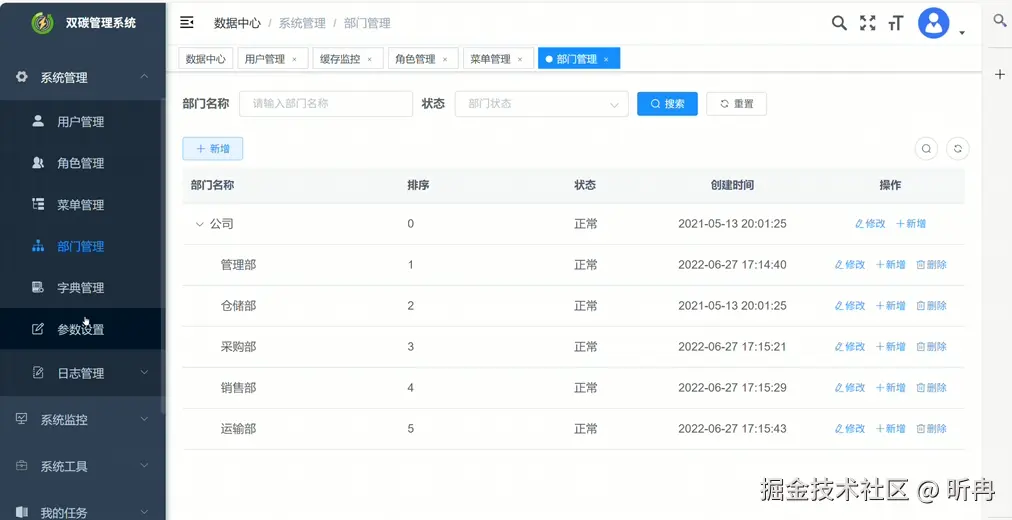Viewport: 1012px width, 520px height.
Task: Click the blue 搜索 button
Action: (x=667, y=103)
